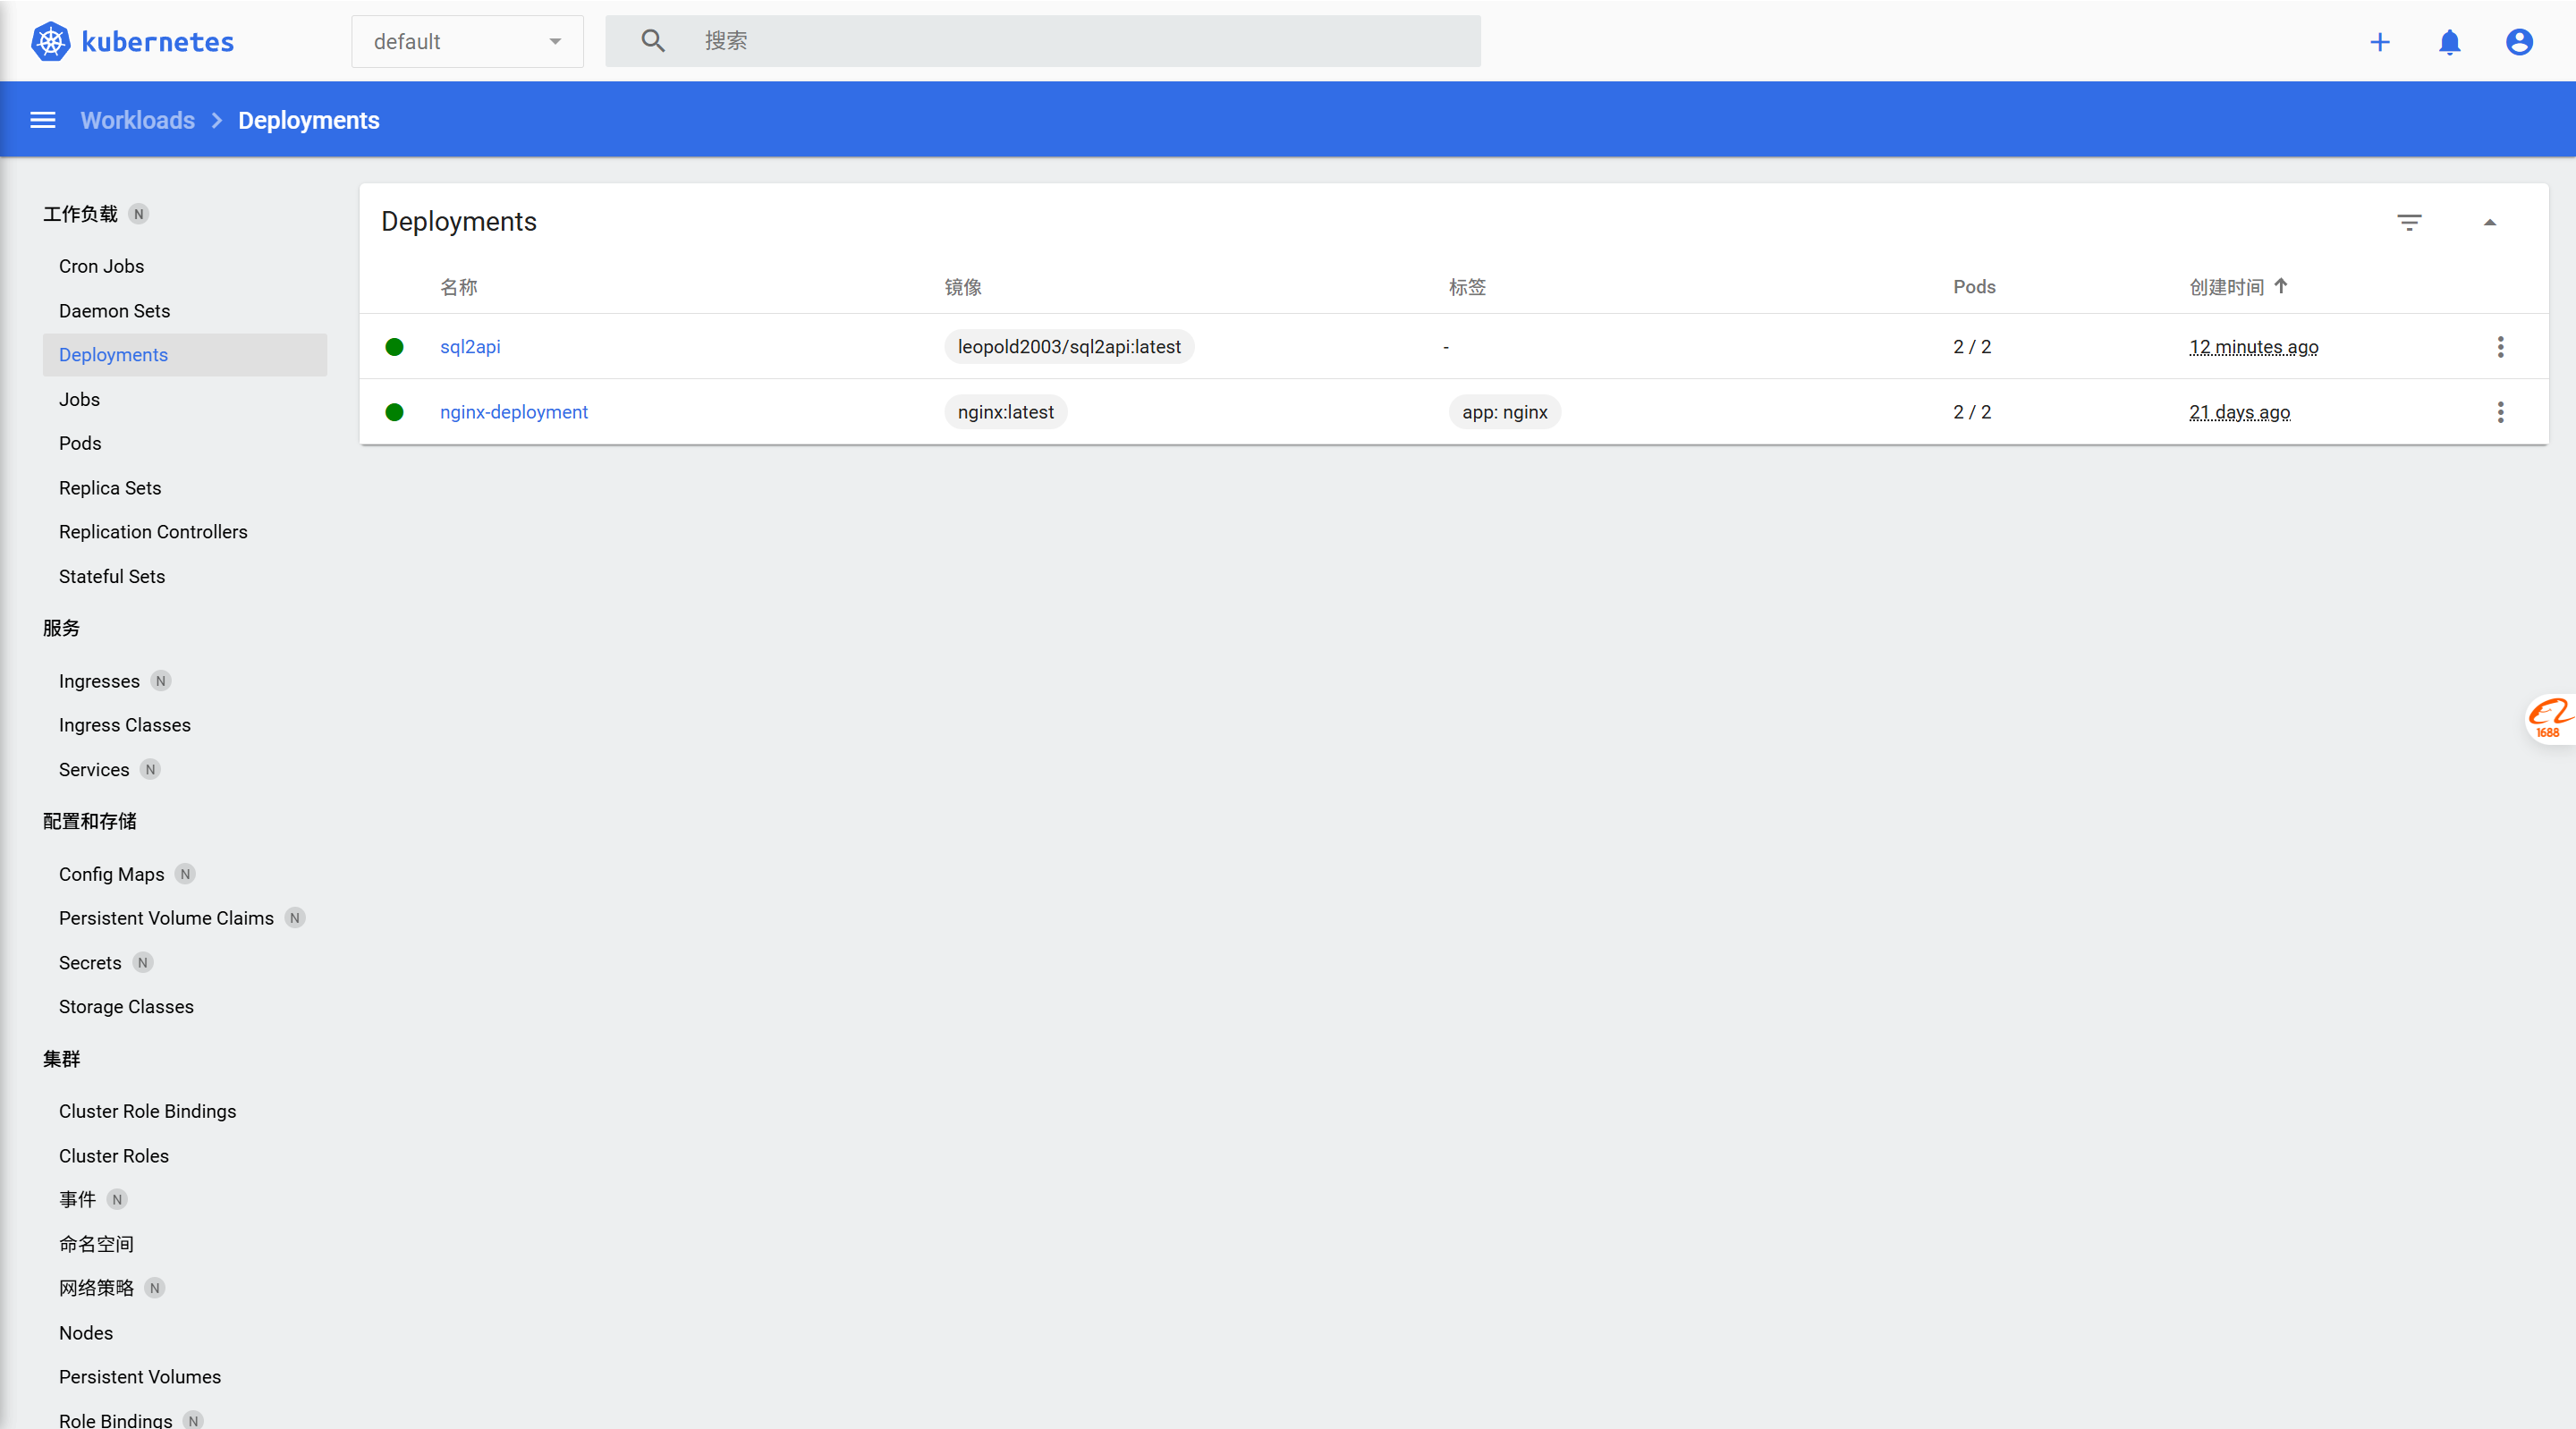Open the sql2api deployment details
This screenshot has height=1429, width=2576.
(x=470, y=347)
